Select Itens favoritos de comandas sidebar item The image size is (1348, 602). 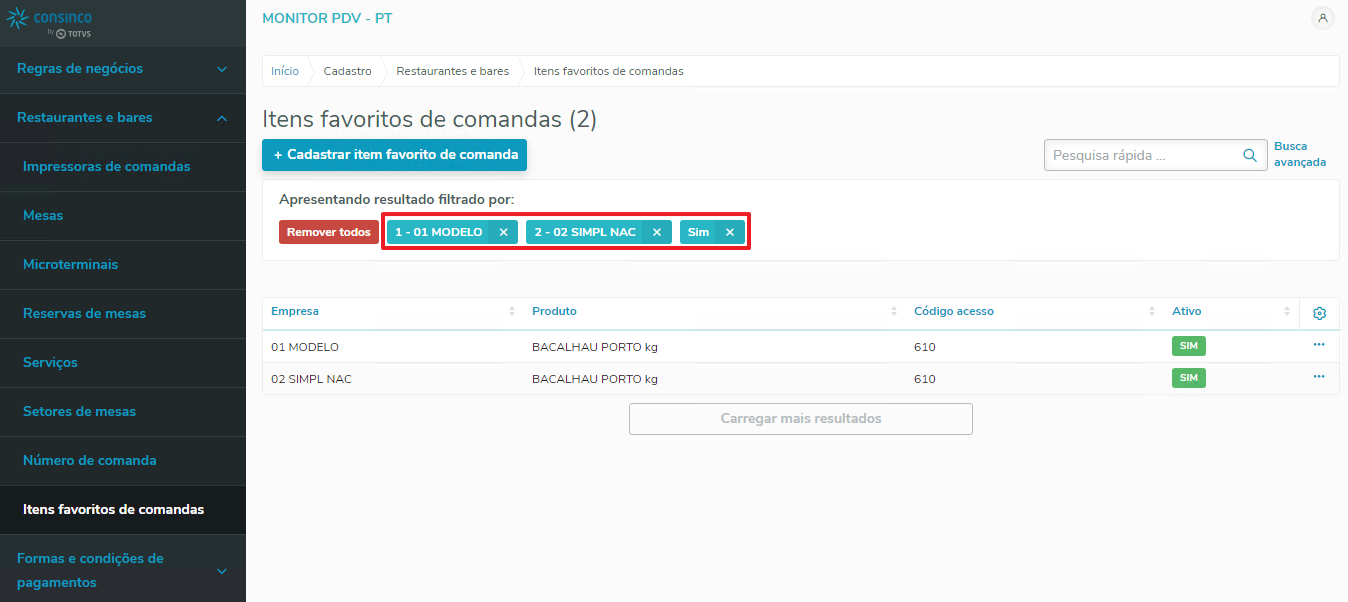coord(123,510)
